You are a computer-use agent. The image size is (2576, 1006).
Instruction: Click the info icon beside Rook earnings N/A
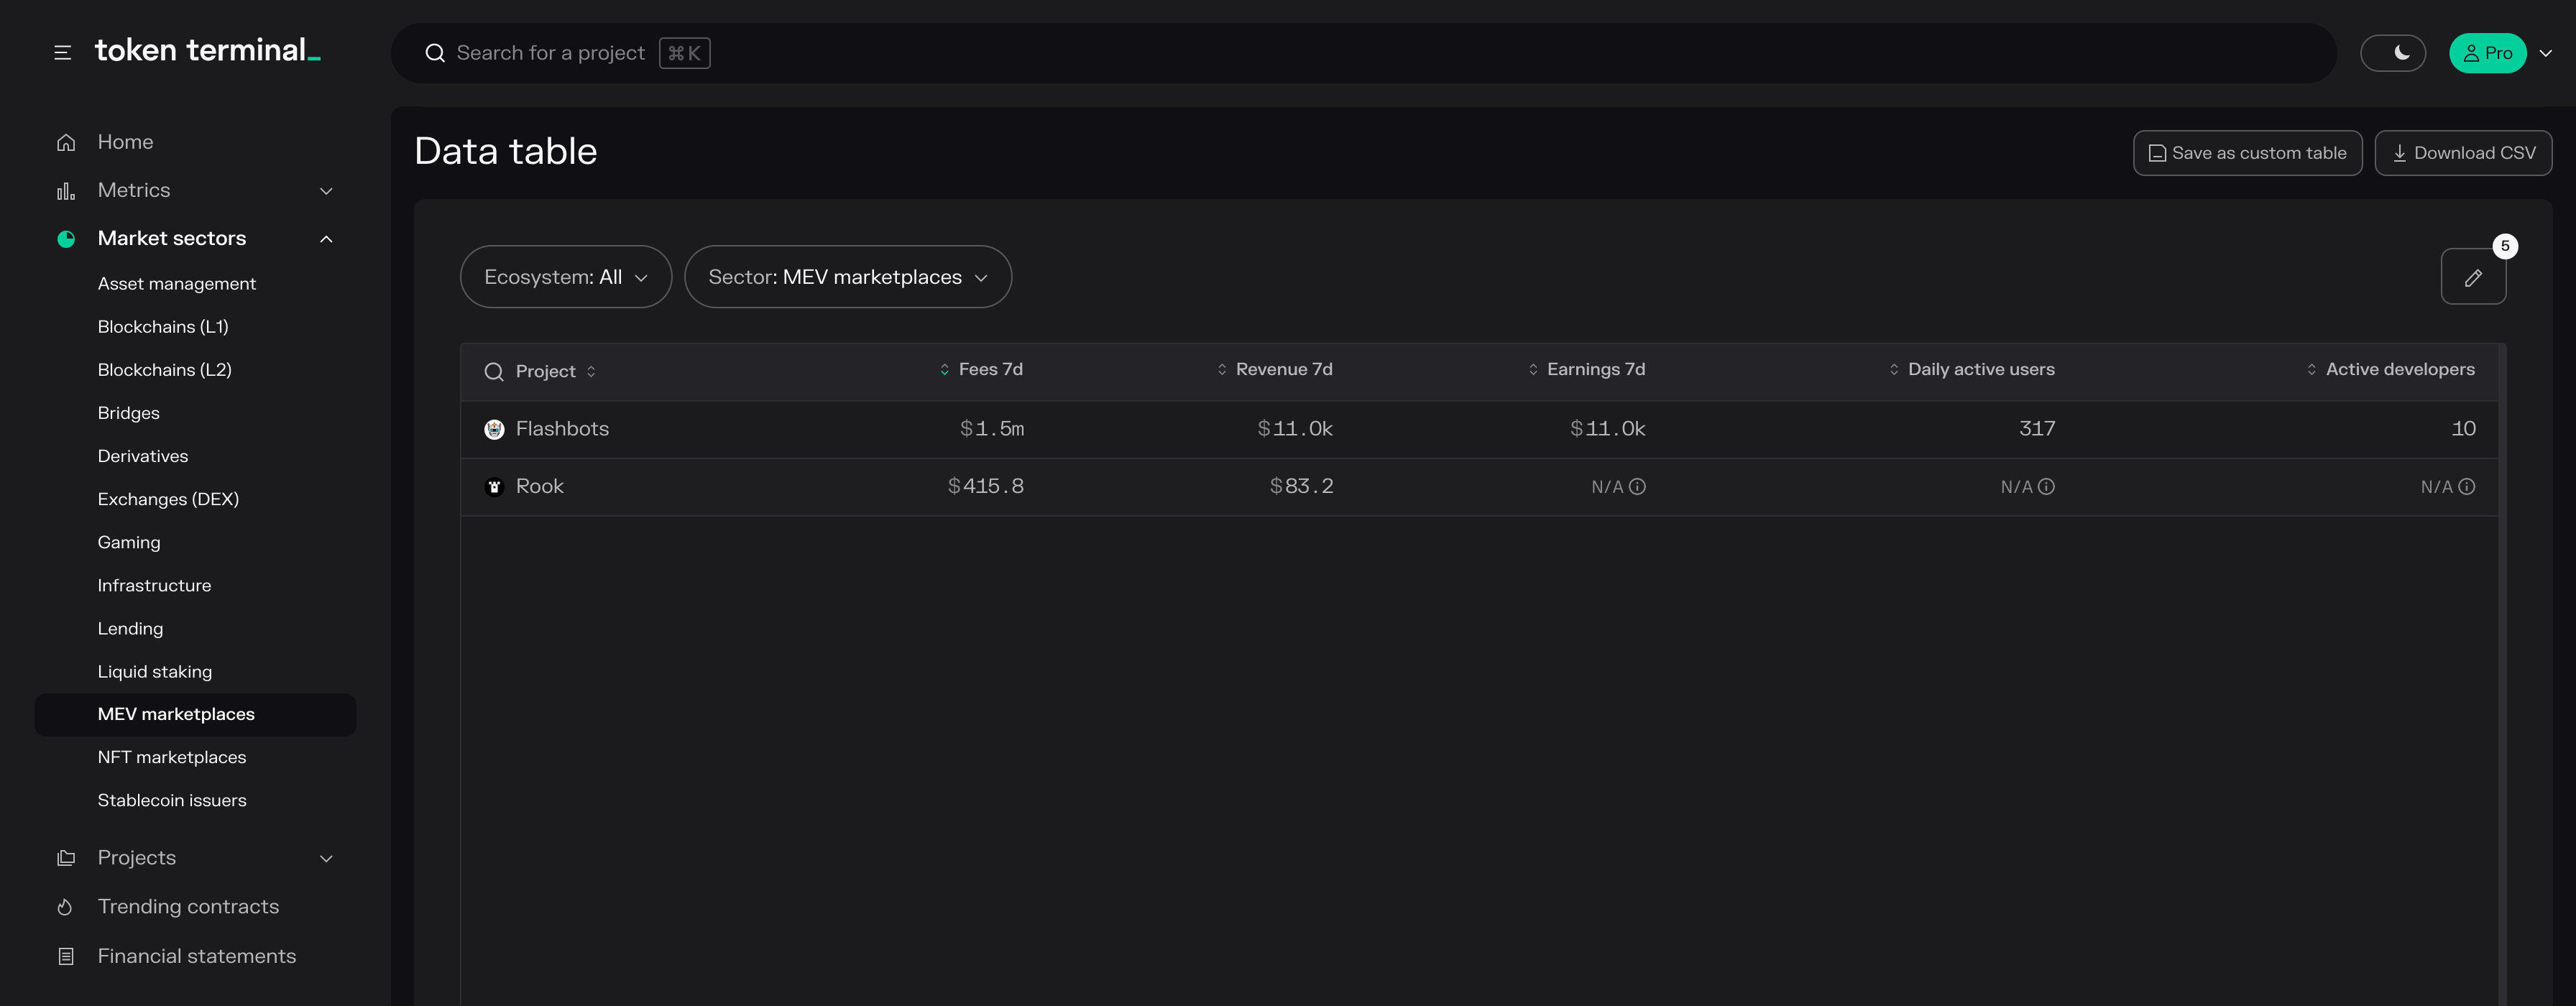point(1637,487)
